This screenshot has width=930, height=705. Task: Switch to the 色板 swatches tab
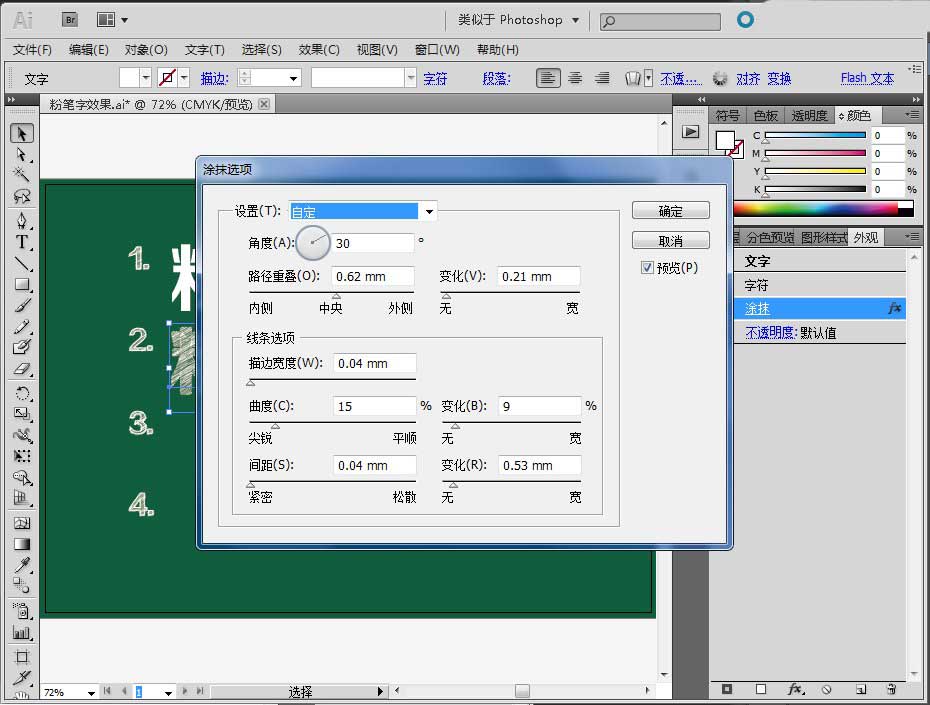pyautogui.click(x=765, y=114)
